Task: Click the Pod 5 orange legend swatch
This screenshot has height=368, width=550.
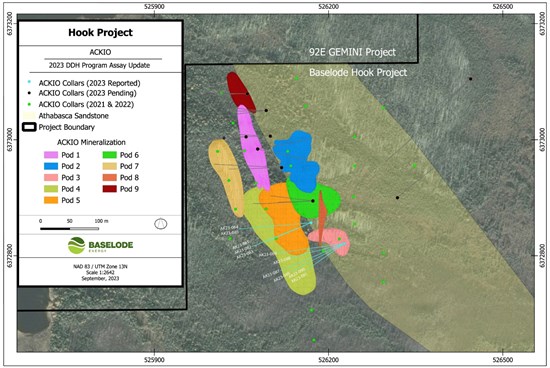Action: tap(51, 200)
